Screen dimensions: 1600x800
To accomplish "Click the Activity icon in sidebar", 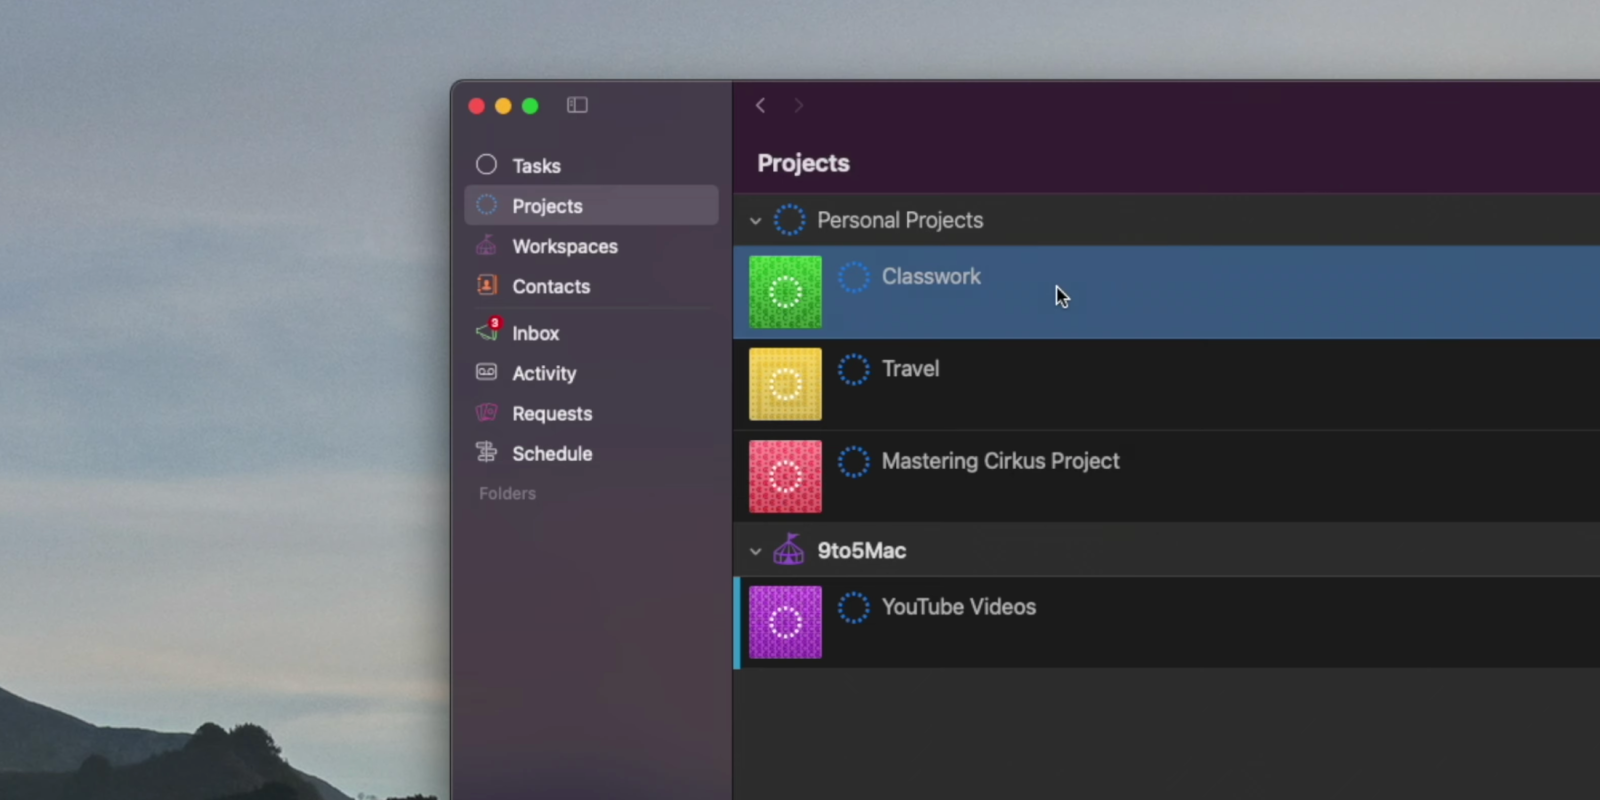I will 486,372.
